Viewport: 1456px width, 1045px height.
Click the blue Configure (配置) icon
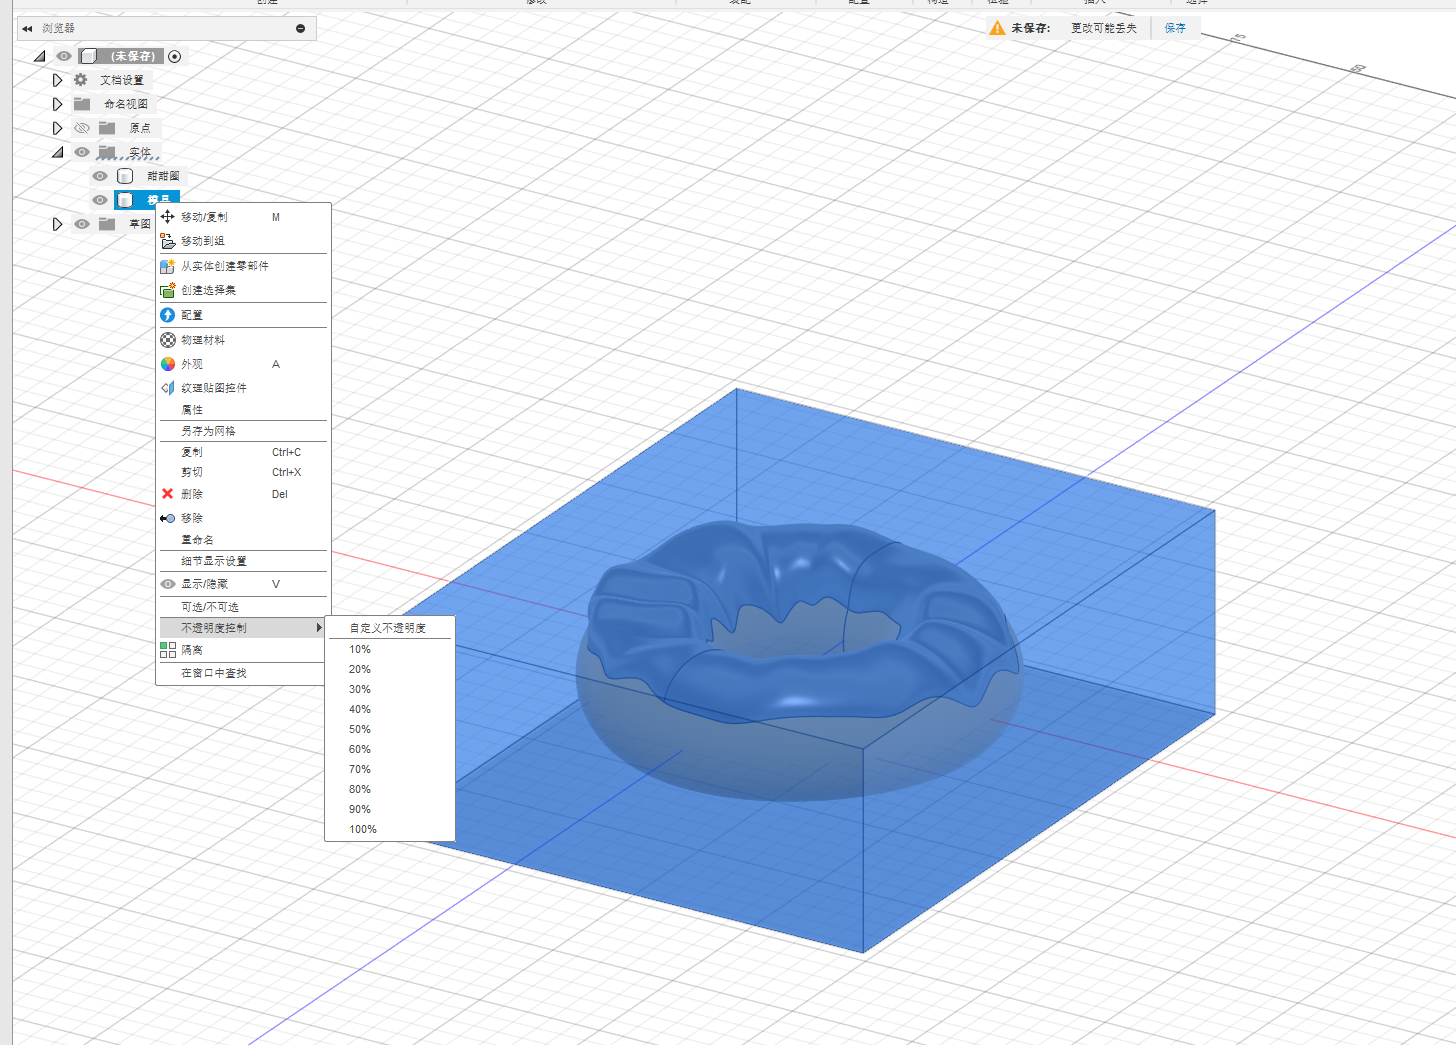pyautogui.click(x=168, y=315)
